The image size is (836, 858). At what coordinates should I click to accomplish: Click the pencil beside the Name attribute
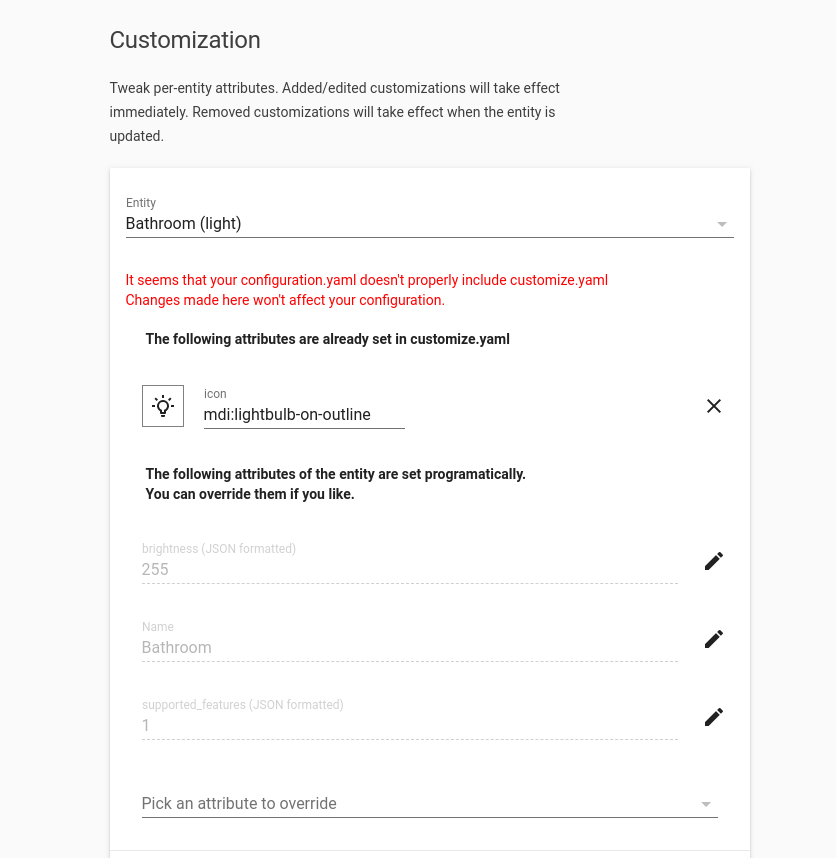(714, 639)
